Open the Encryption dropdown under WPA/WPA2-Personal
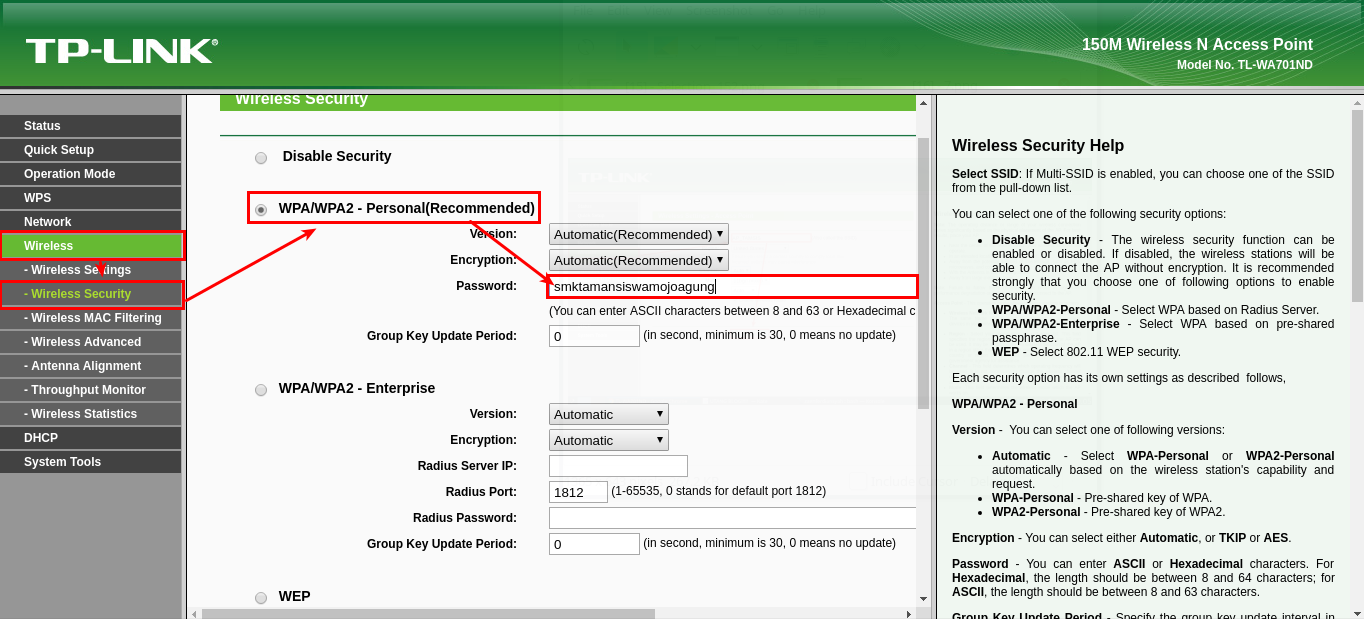Image resolution: width=1364 pixels, height=619 pixels. [x=638, y=259]
